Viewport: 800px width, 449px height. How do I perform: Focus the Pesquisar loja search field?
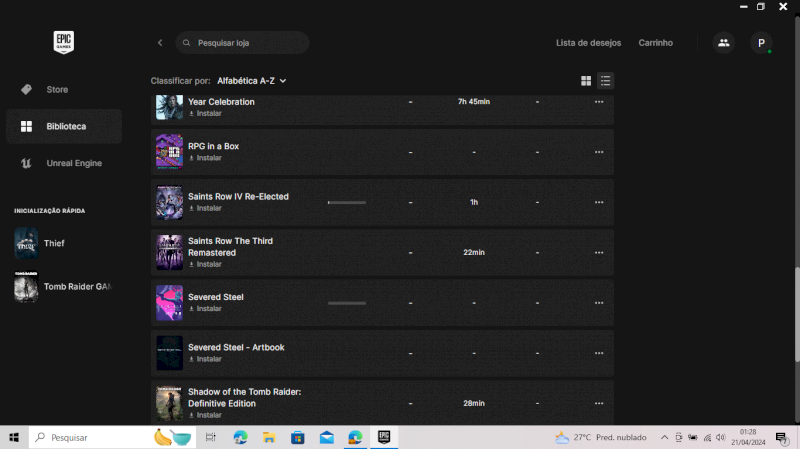coord(242,43)
